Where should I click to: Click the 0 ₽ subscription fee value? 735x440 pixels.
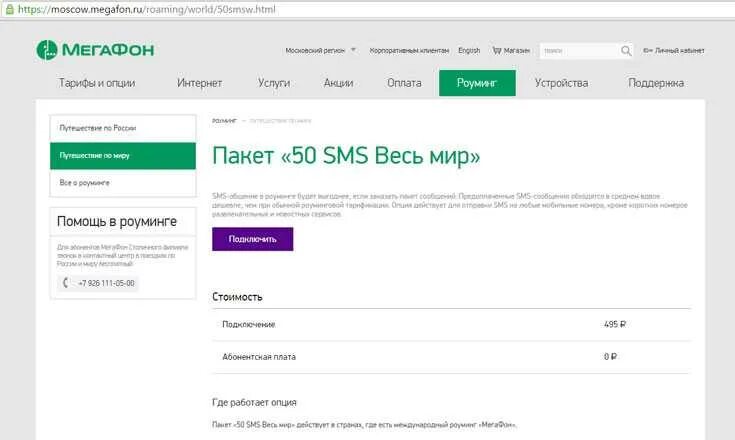tap(610, 357)
